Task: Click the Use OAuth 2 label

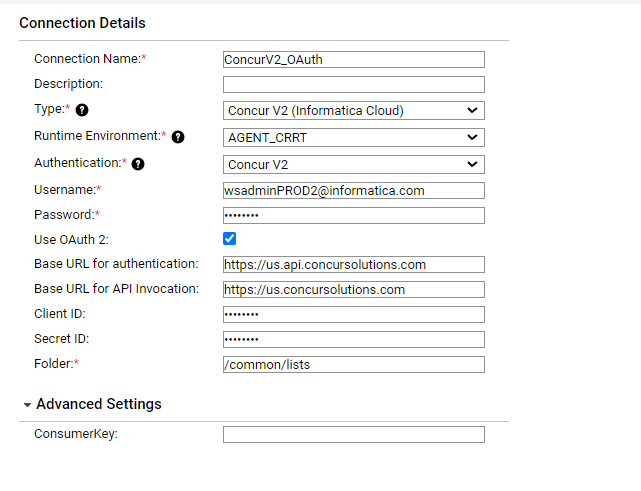Action: 71,240
